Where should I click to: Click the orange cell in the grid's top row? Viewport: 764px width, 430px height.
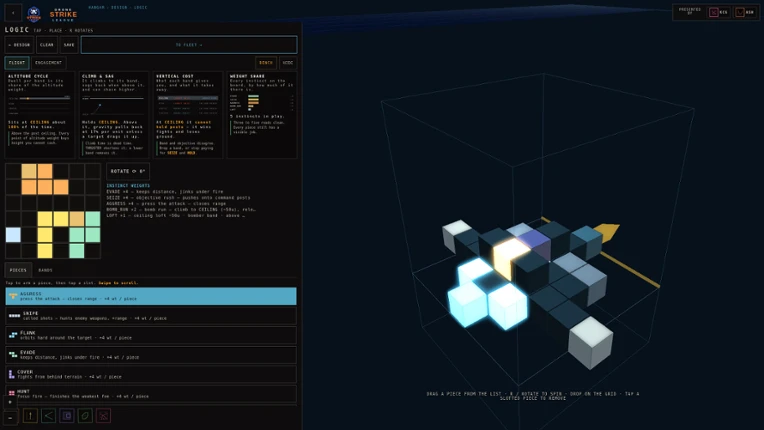coord(45,171)
